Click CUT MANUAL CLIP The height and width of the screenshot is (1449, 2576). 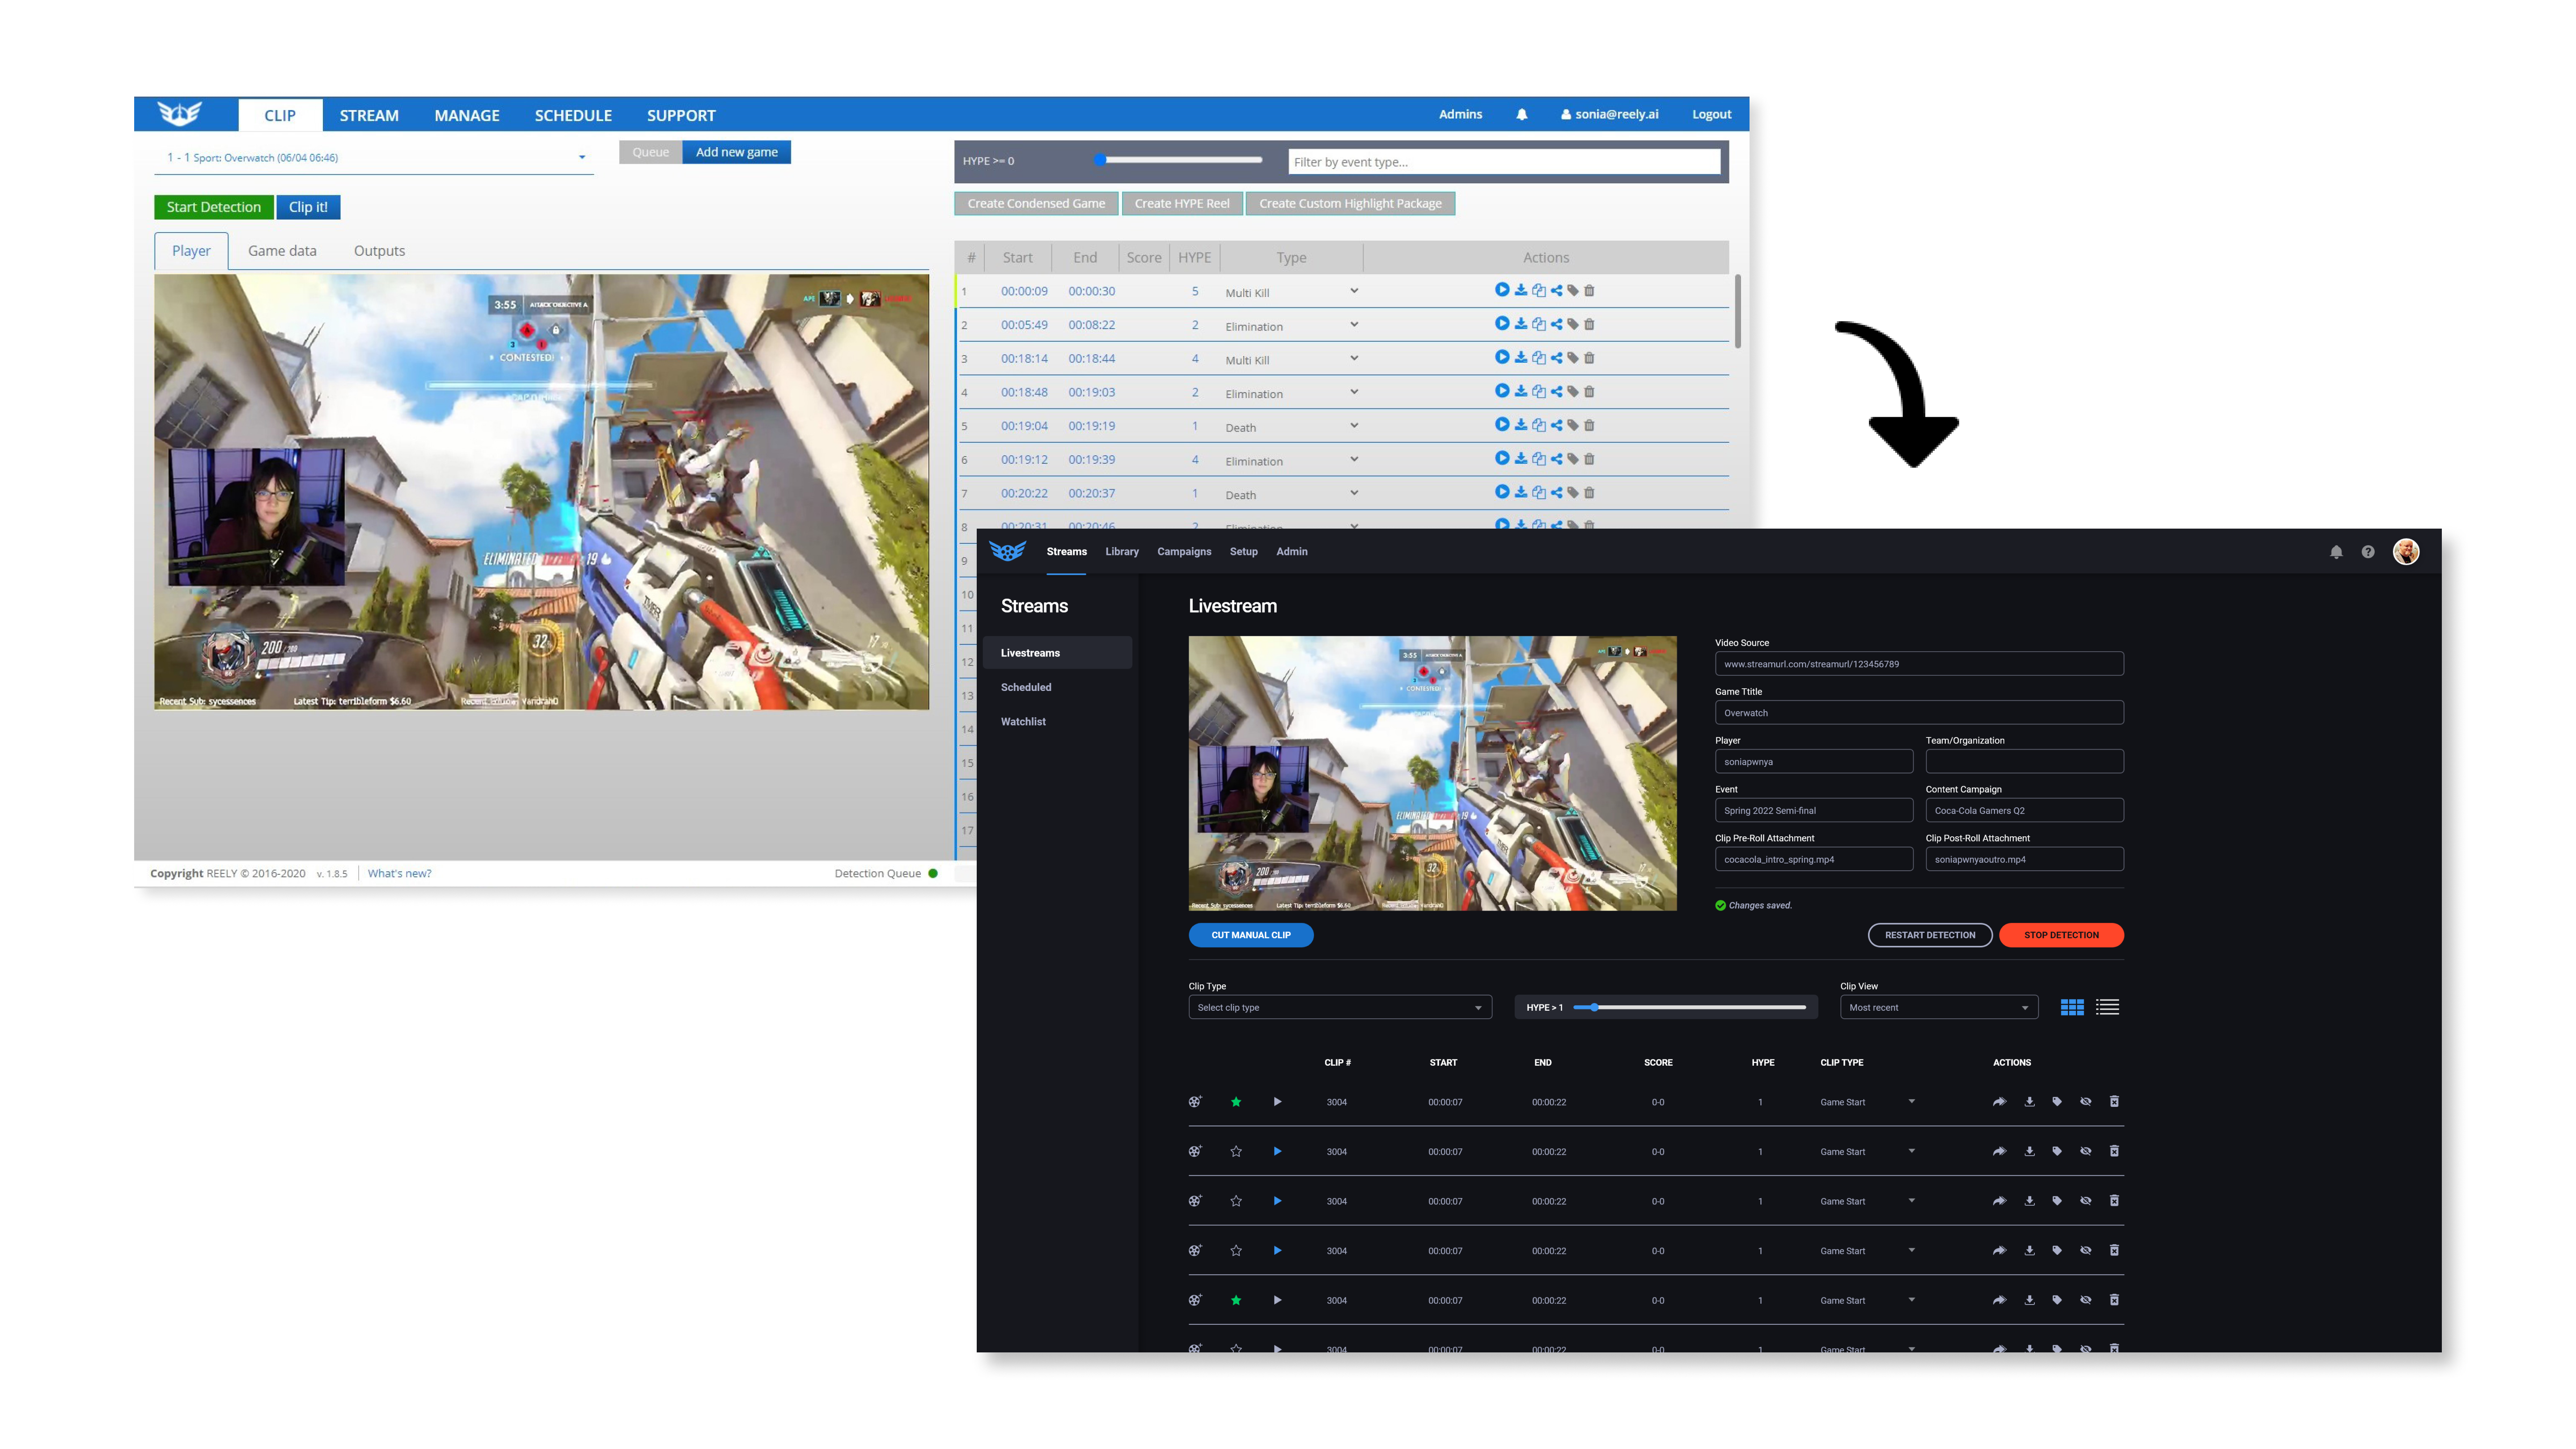coord(1251,935)
